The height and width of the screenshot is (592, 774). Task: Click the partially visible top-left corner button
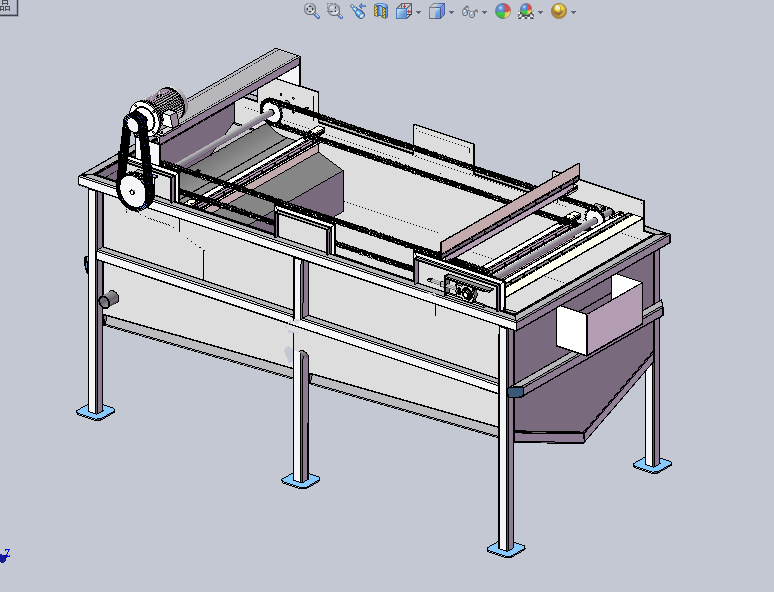[x=8, y=7]
